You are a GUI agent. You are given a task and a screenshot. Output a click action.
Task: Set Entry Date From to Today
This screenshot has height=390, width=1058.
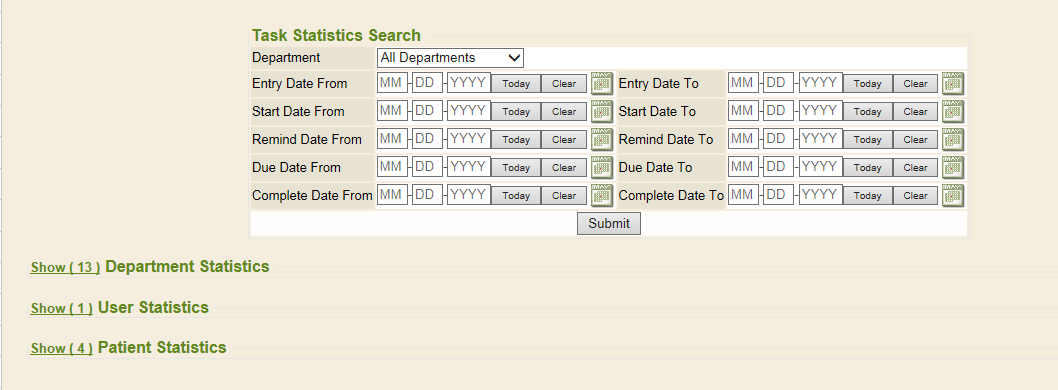[x=516, y=84]
